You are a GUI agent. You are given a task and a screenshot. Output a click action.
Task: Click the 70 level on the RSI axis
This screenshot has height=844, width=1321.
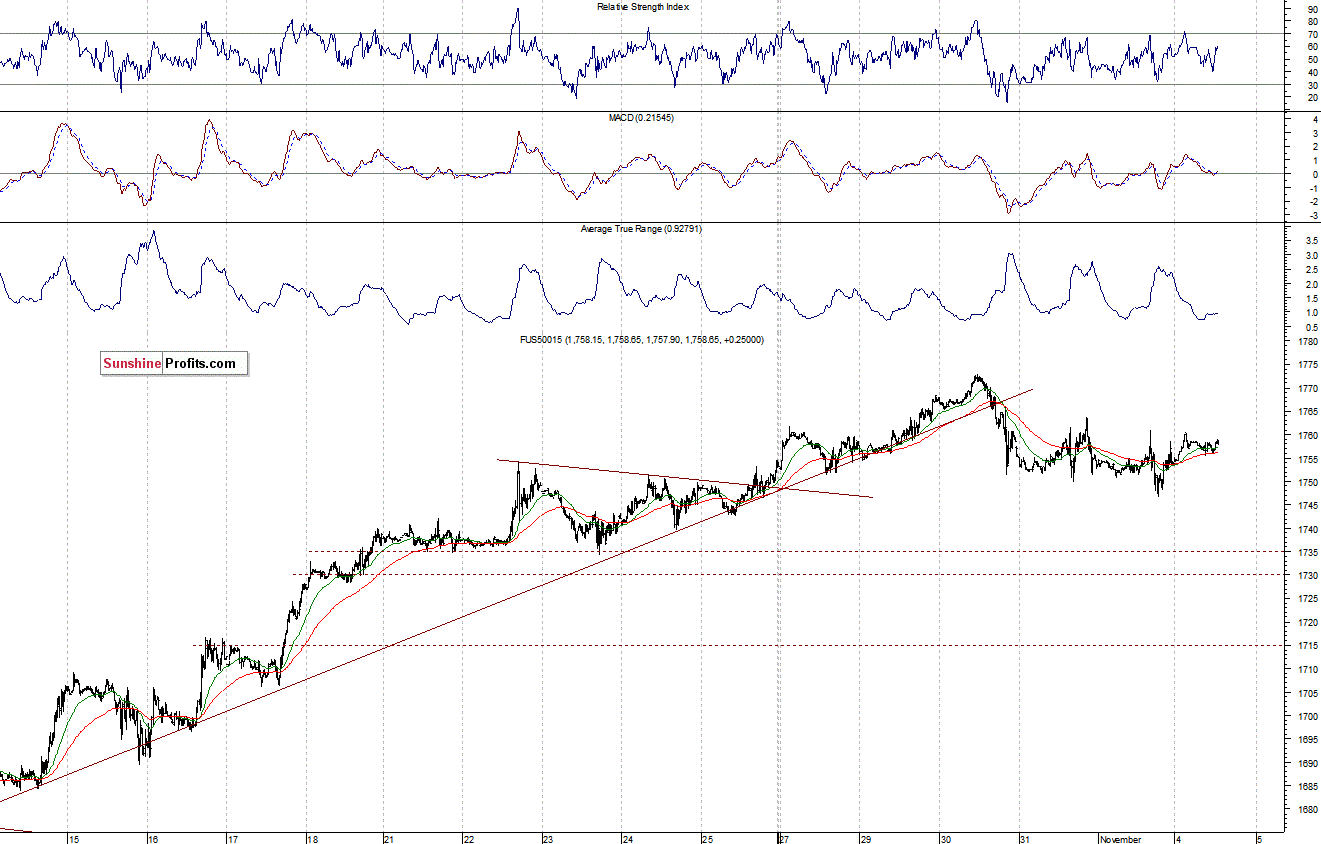[1312, 35]
